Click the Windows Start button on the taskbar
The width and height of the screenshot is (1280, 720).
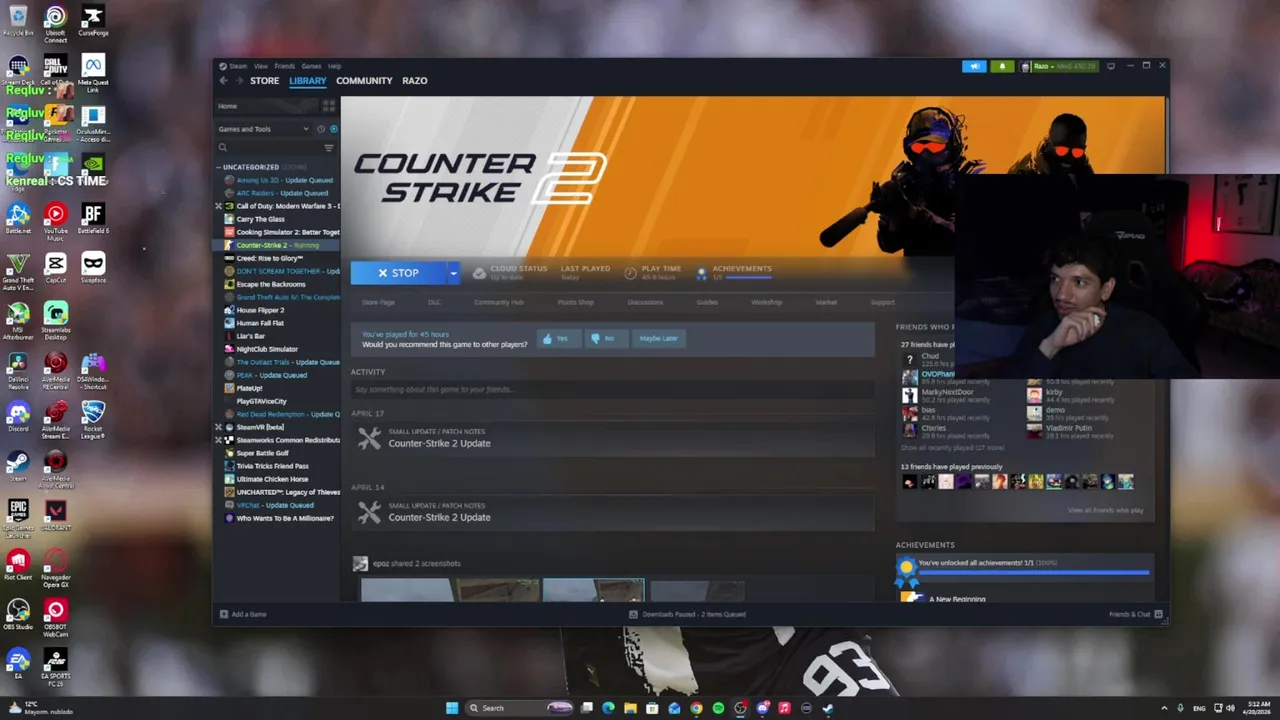coord(452,708)
